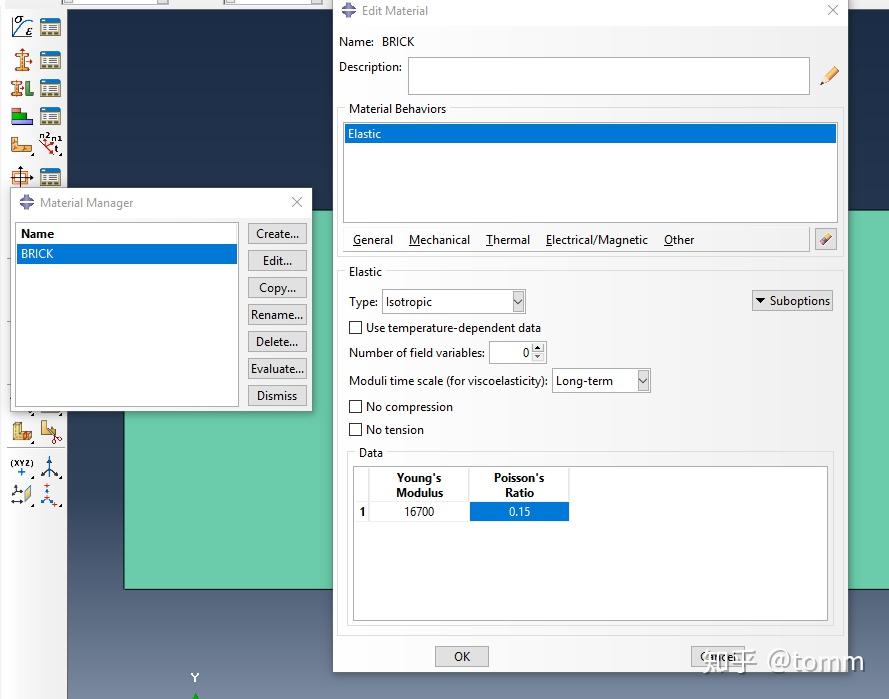Open the Mechanical behavior menu
This screenshot has width=889, height=699.
[x=439, y=239]
